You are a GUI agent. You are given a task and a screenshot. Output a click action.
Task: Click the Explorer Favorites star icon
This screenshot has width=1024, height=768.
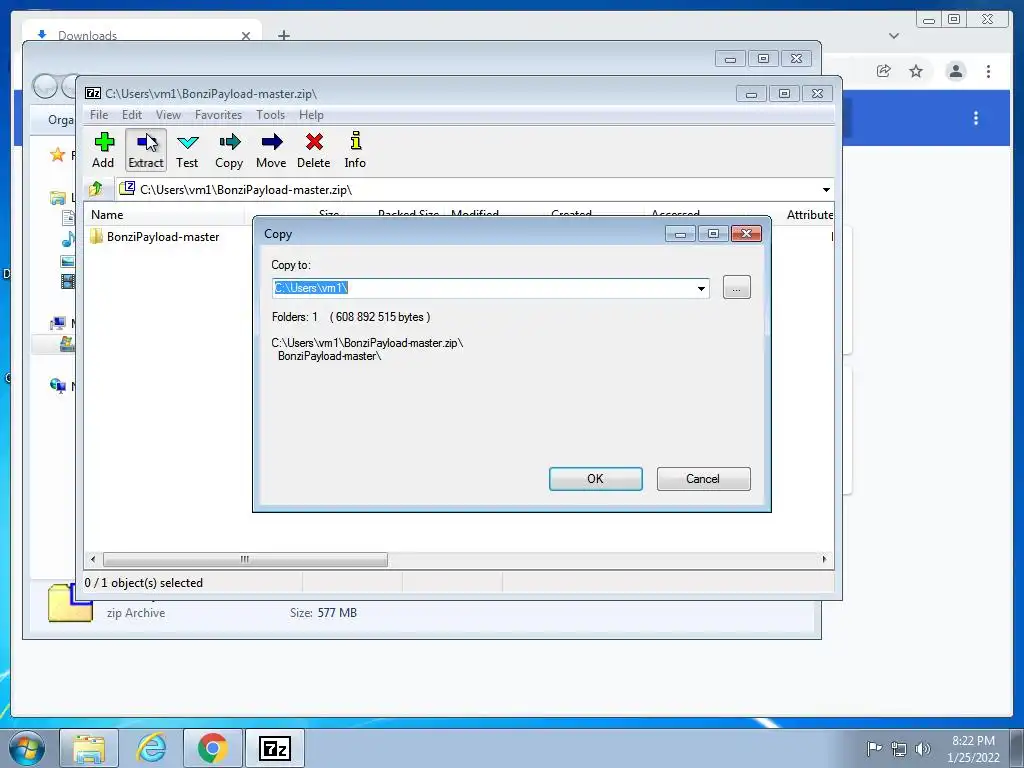[x=57, y=155]
